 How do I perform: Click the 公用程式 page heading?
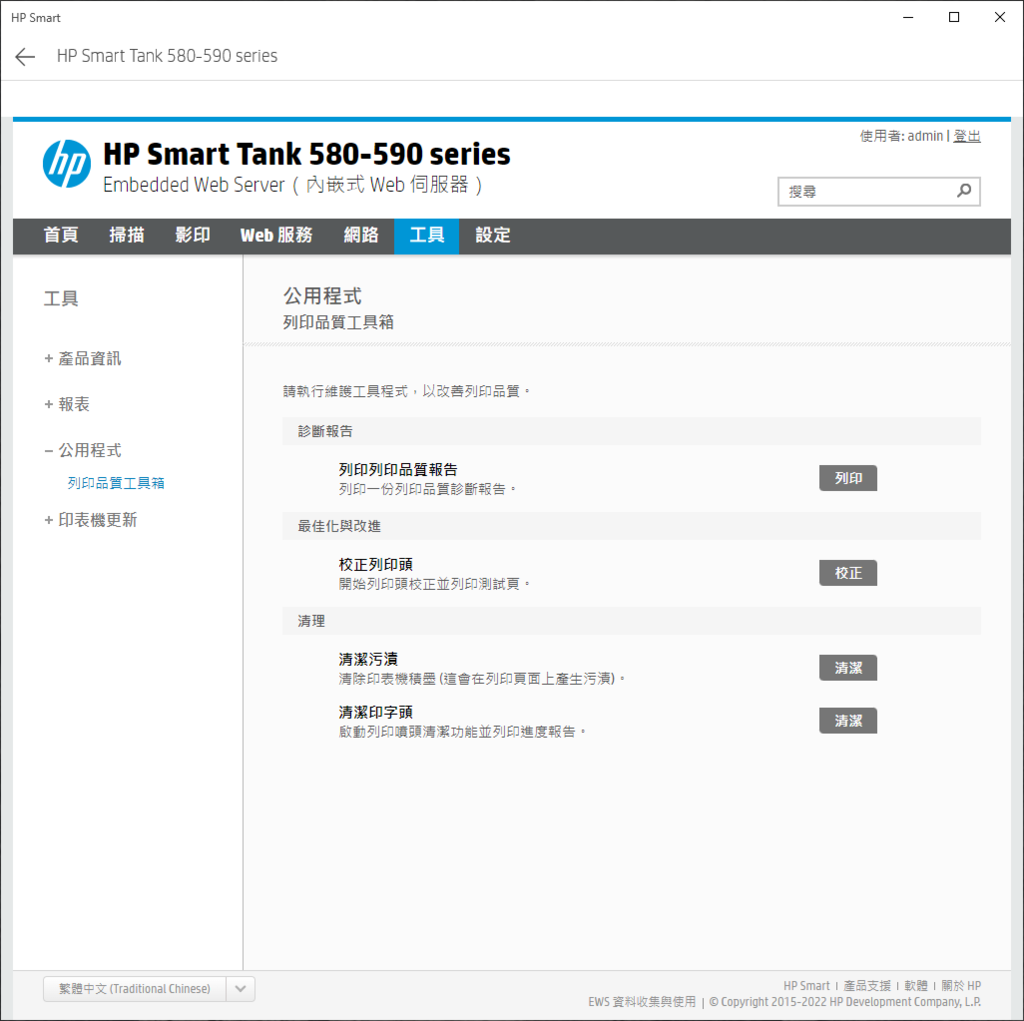click(323, 296)
